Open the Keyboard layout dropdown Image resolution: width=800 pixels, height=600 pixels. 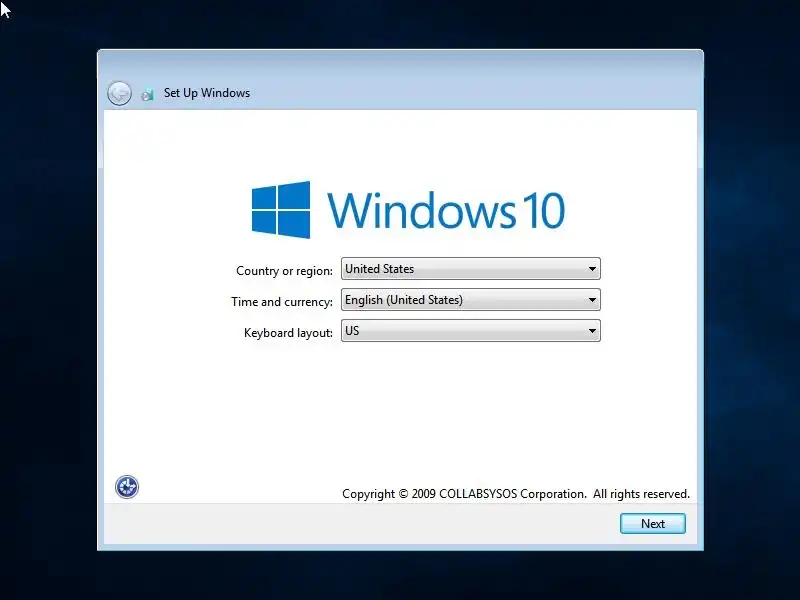click(470, 331)
